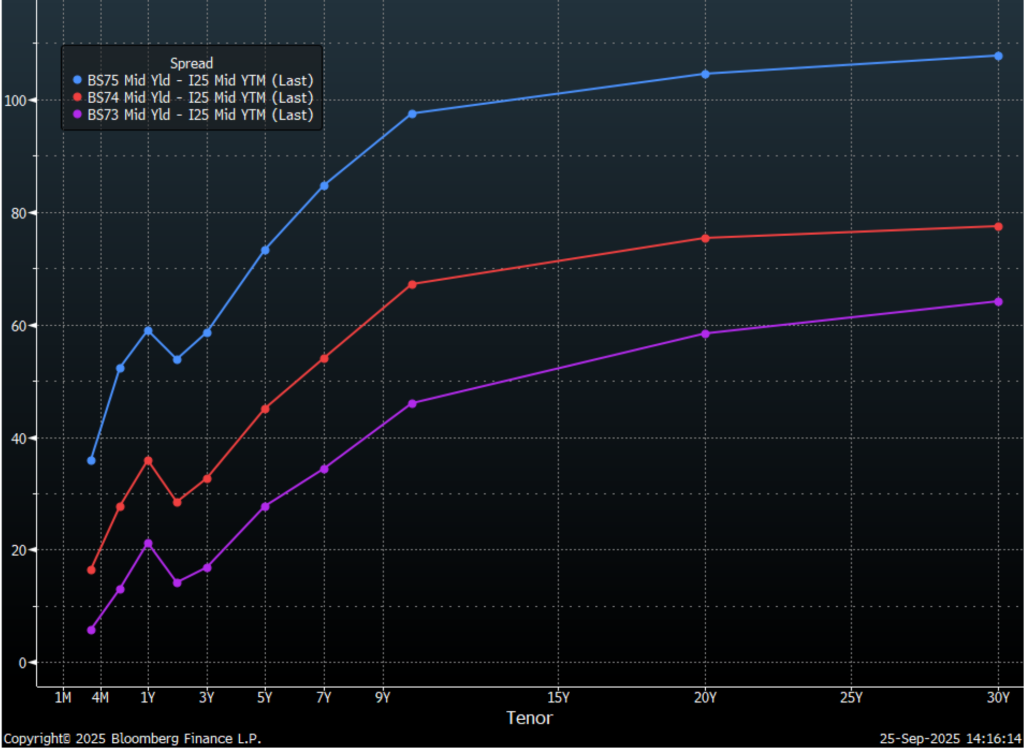The width and height of the screenshot is (1024, 748).
Task: Select the blue line's 20Y data point
Action: point(705,74)
